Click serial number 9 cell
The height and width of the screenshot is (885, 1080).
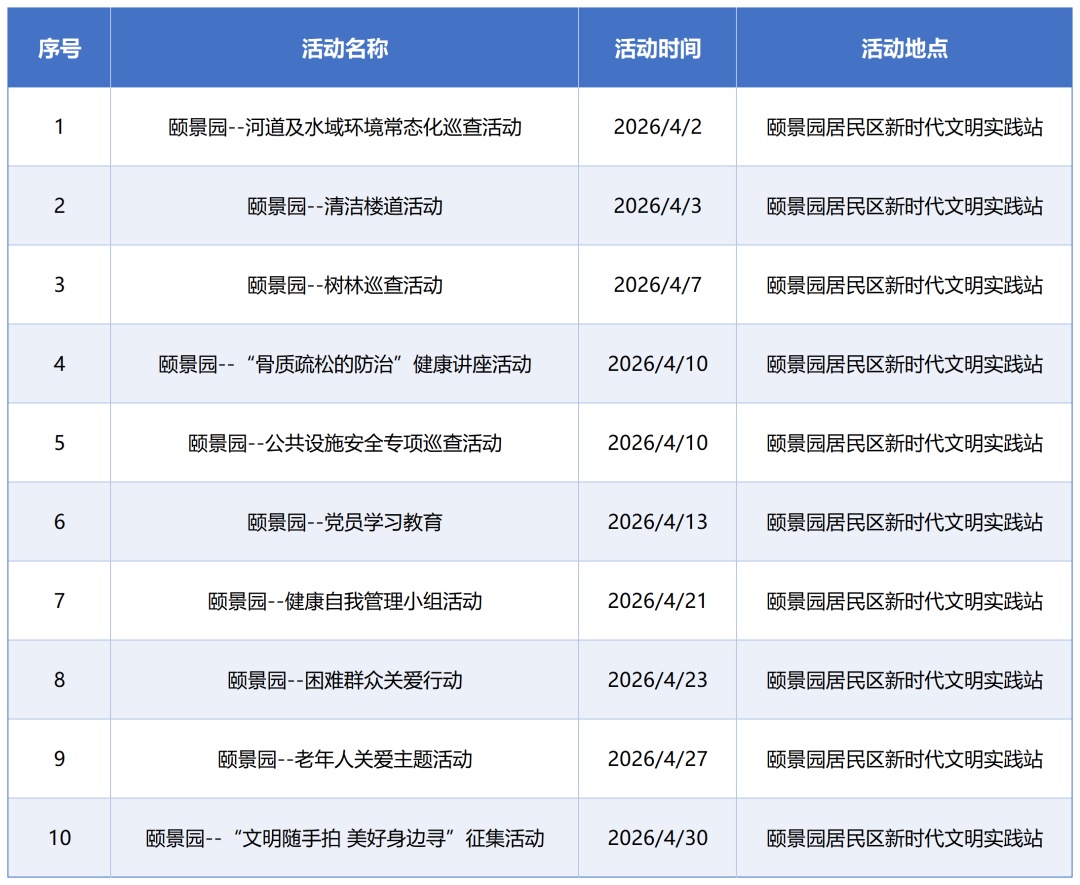pyautogui.click(x=59, y=759)
